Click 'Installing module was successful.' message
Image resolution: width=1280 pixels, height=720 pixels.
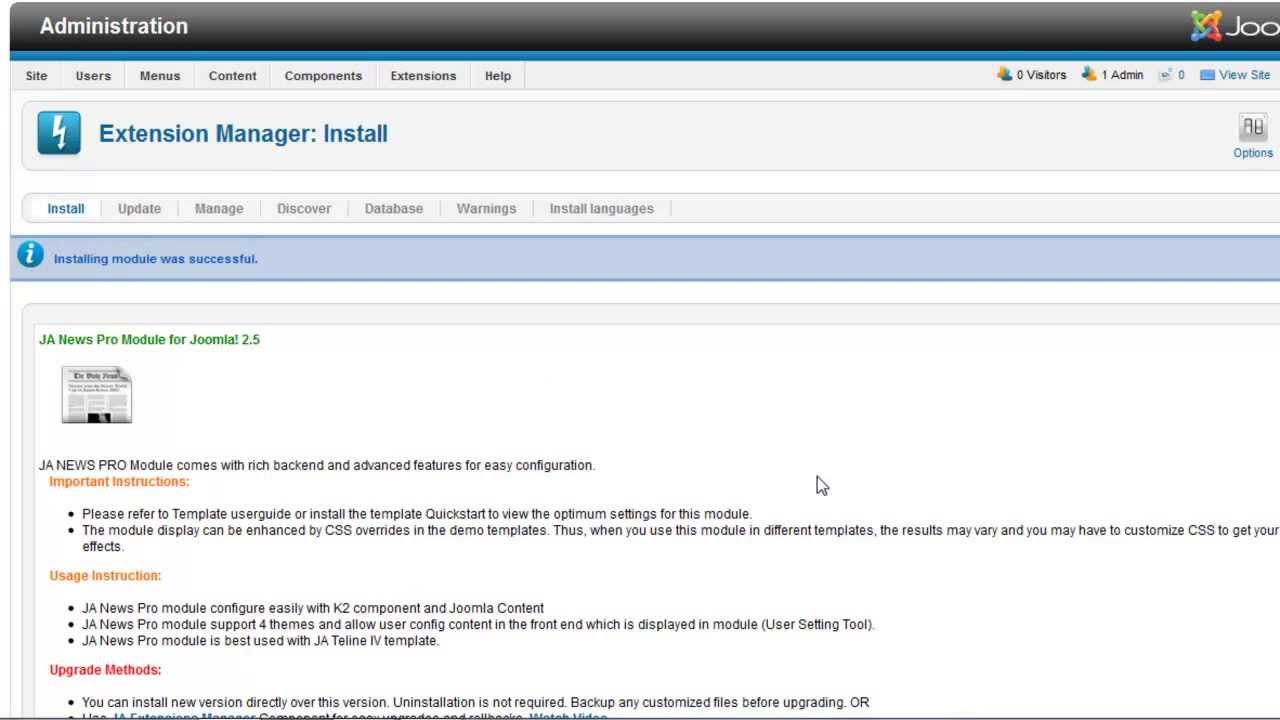(156, 259)
